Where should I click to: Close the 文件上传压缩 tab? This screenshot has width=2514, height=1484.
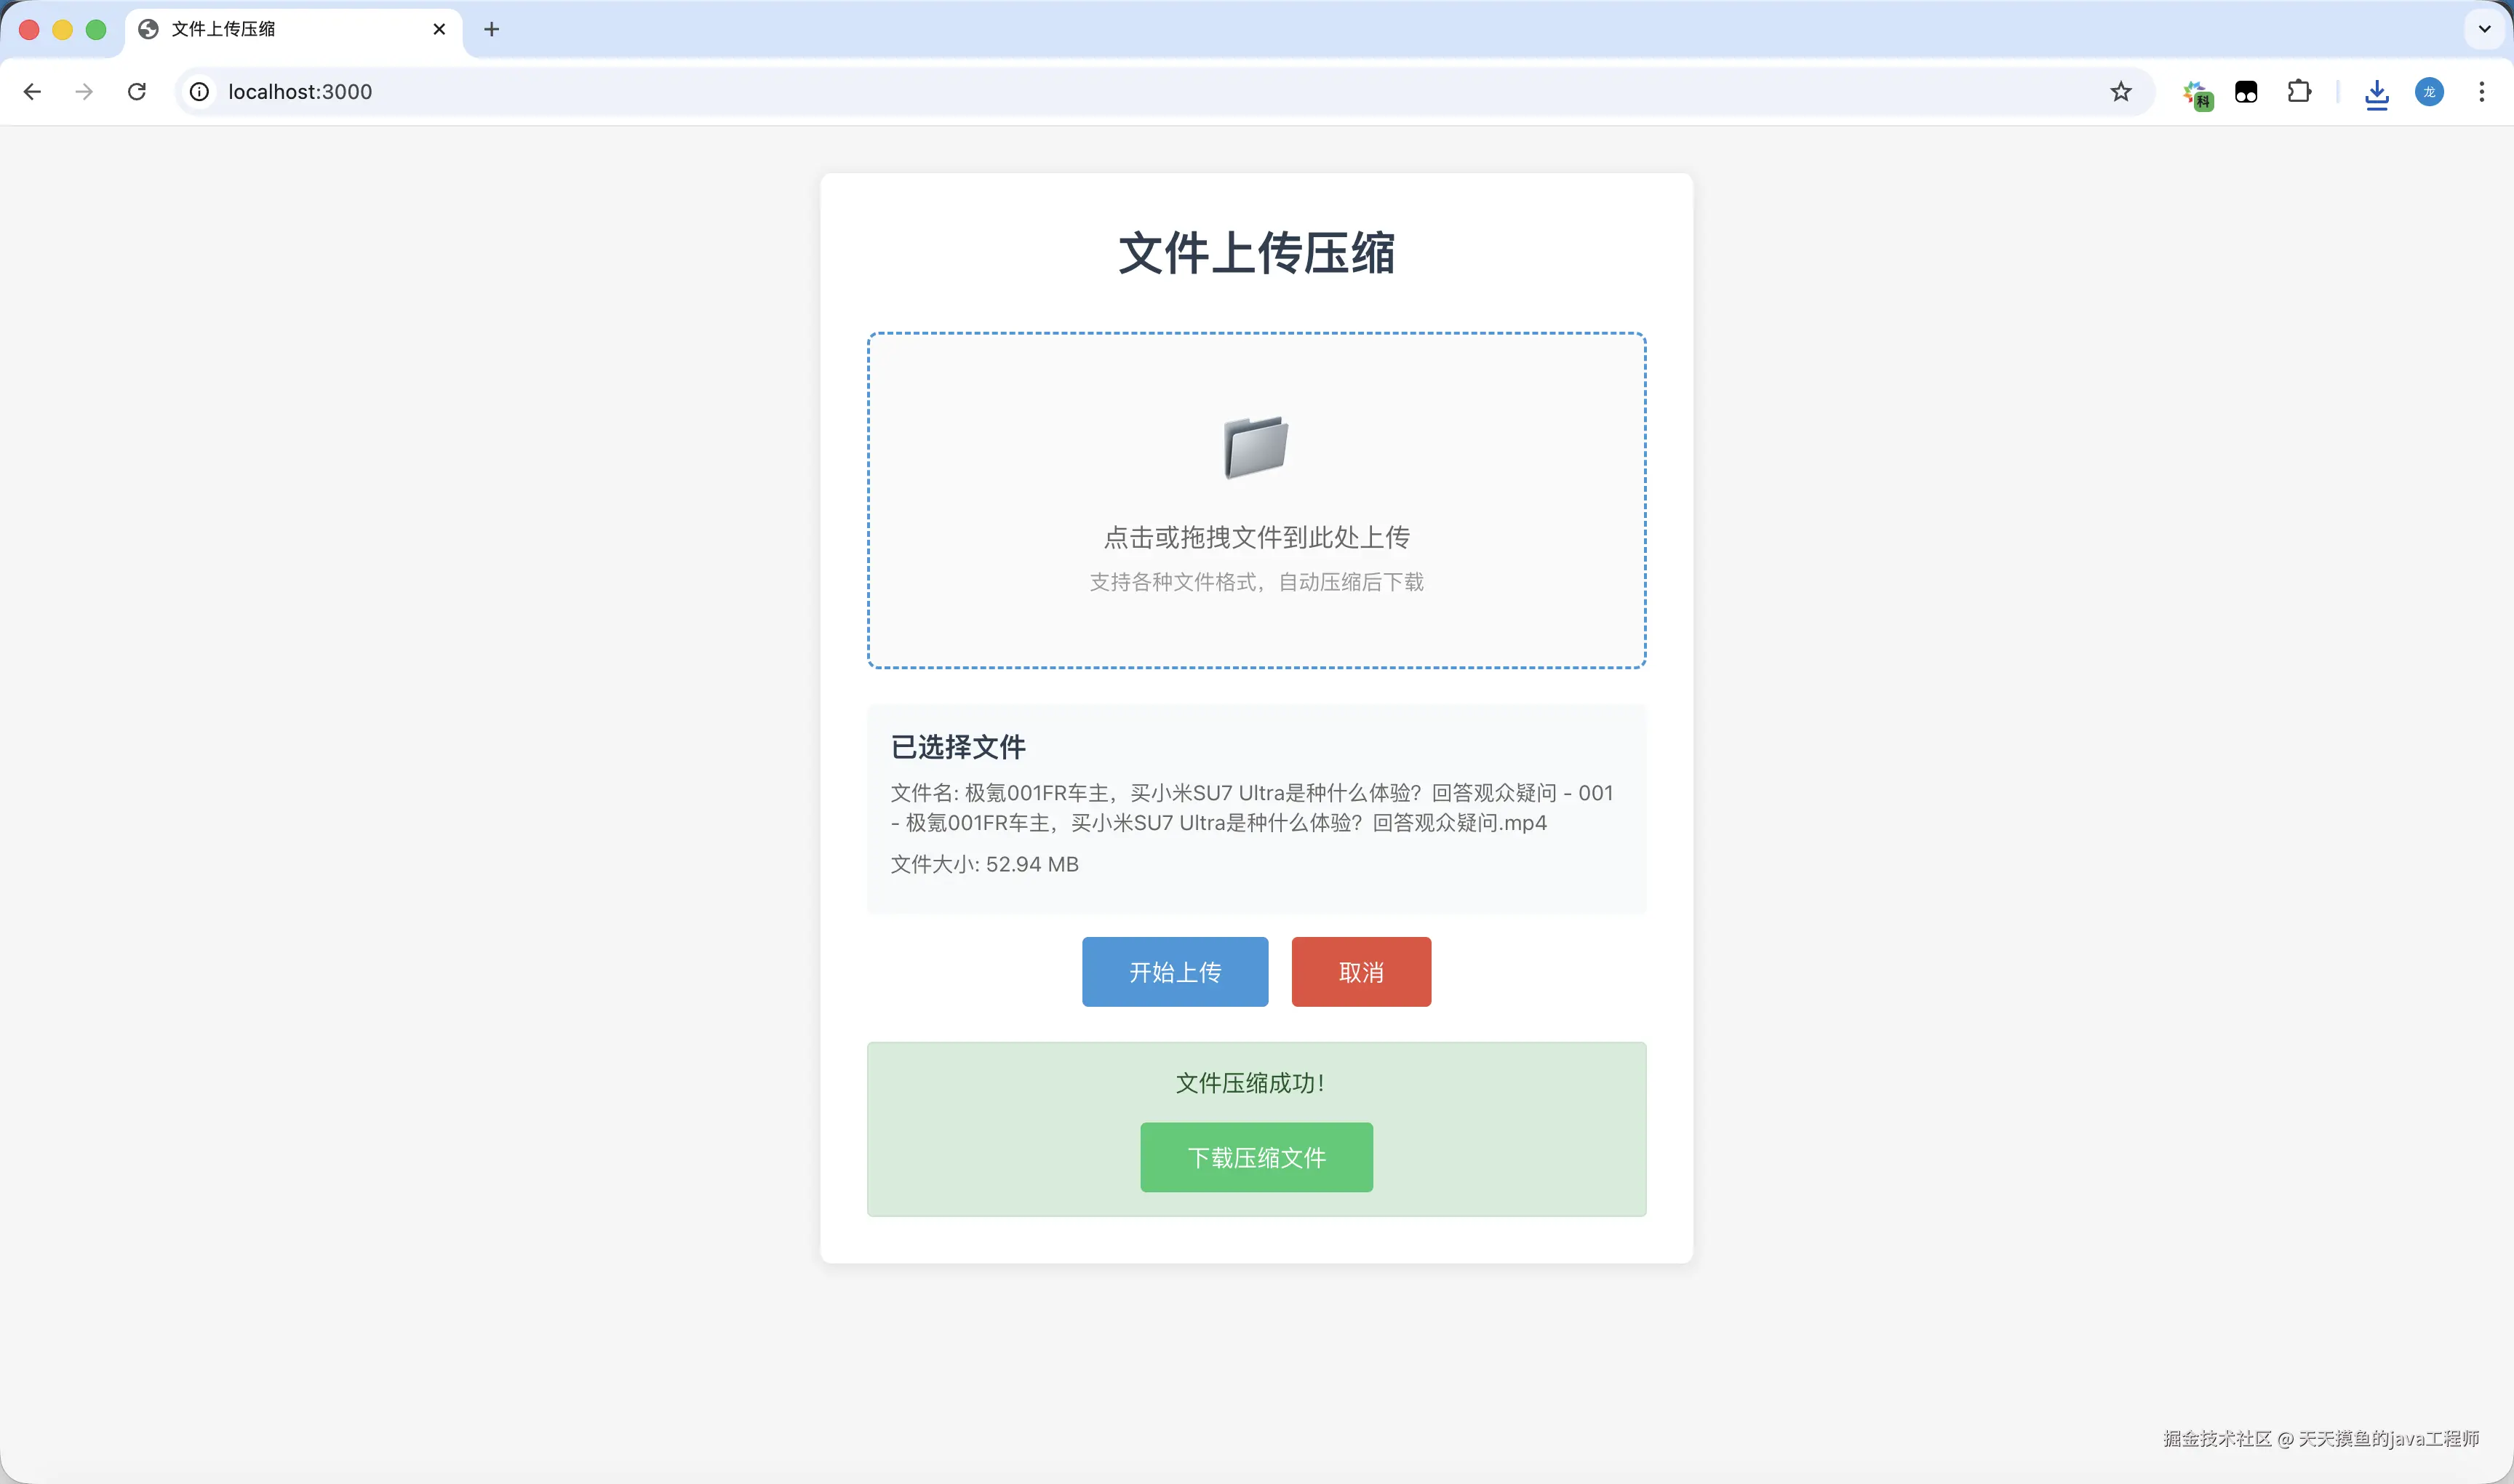pyautogui.click(x=439, y=29)
